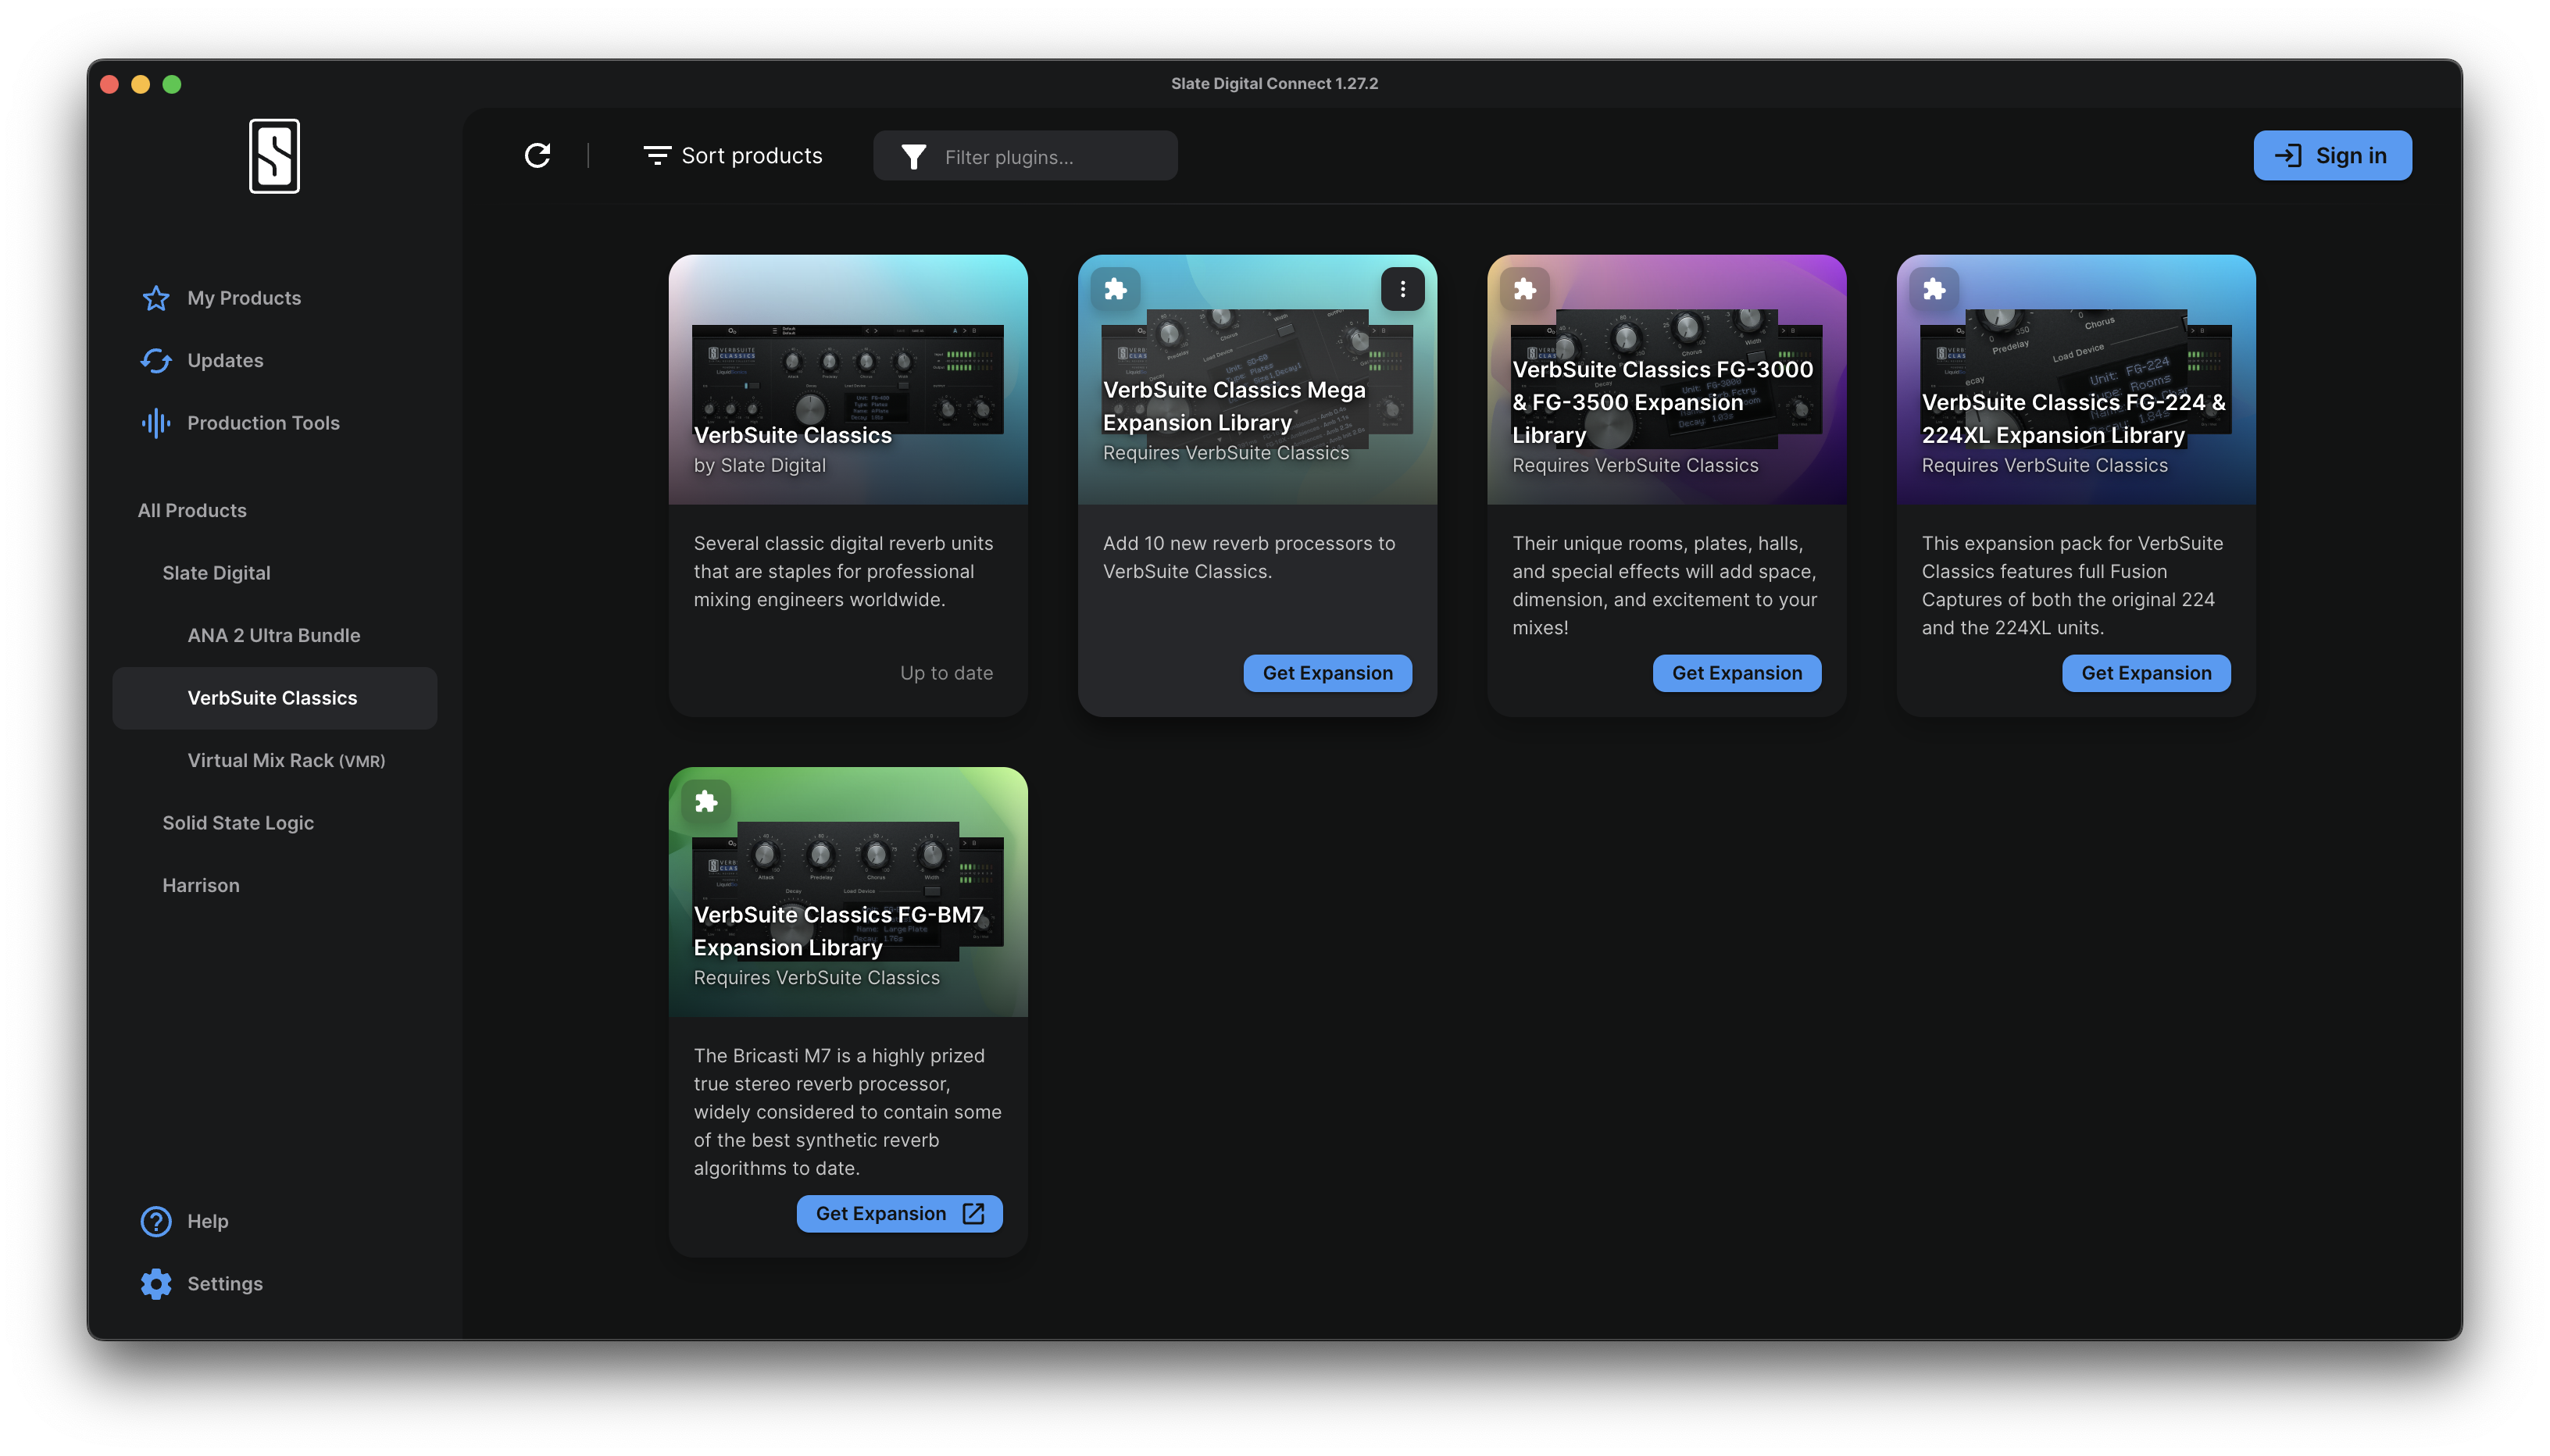2550x1456 pixels.
Task: Click VerbSuite Classics card thumbnail
Action: point(848,379)
